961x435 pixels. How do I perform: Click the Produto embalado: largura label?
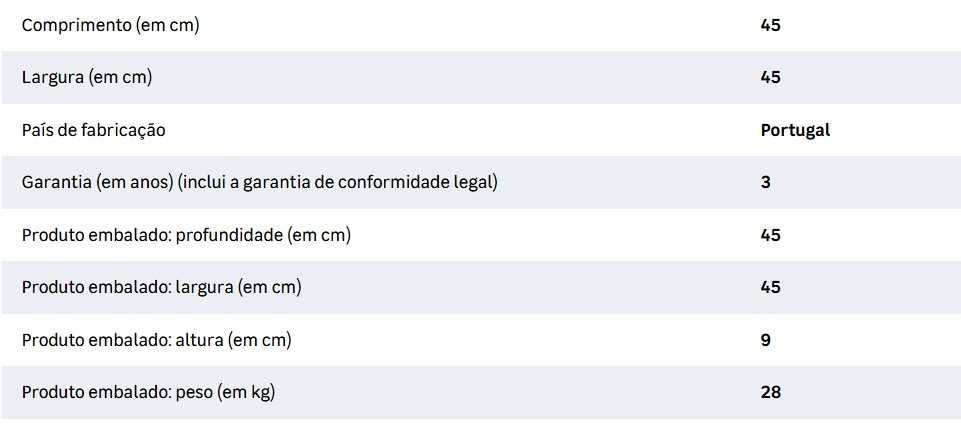(x=160, y=288)
